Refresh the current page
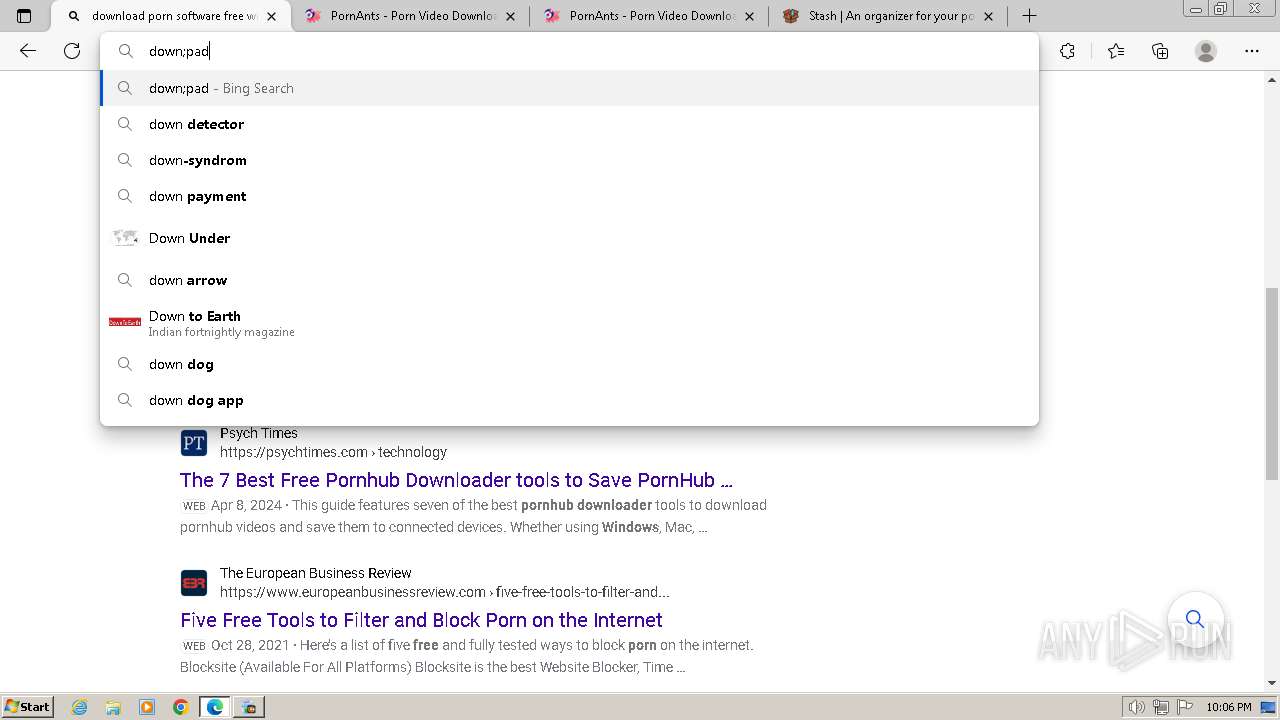The height and width of the screenshot is (720, 1280). pyautogui.click(x=72, y=51)
